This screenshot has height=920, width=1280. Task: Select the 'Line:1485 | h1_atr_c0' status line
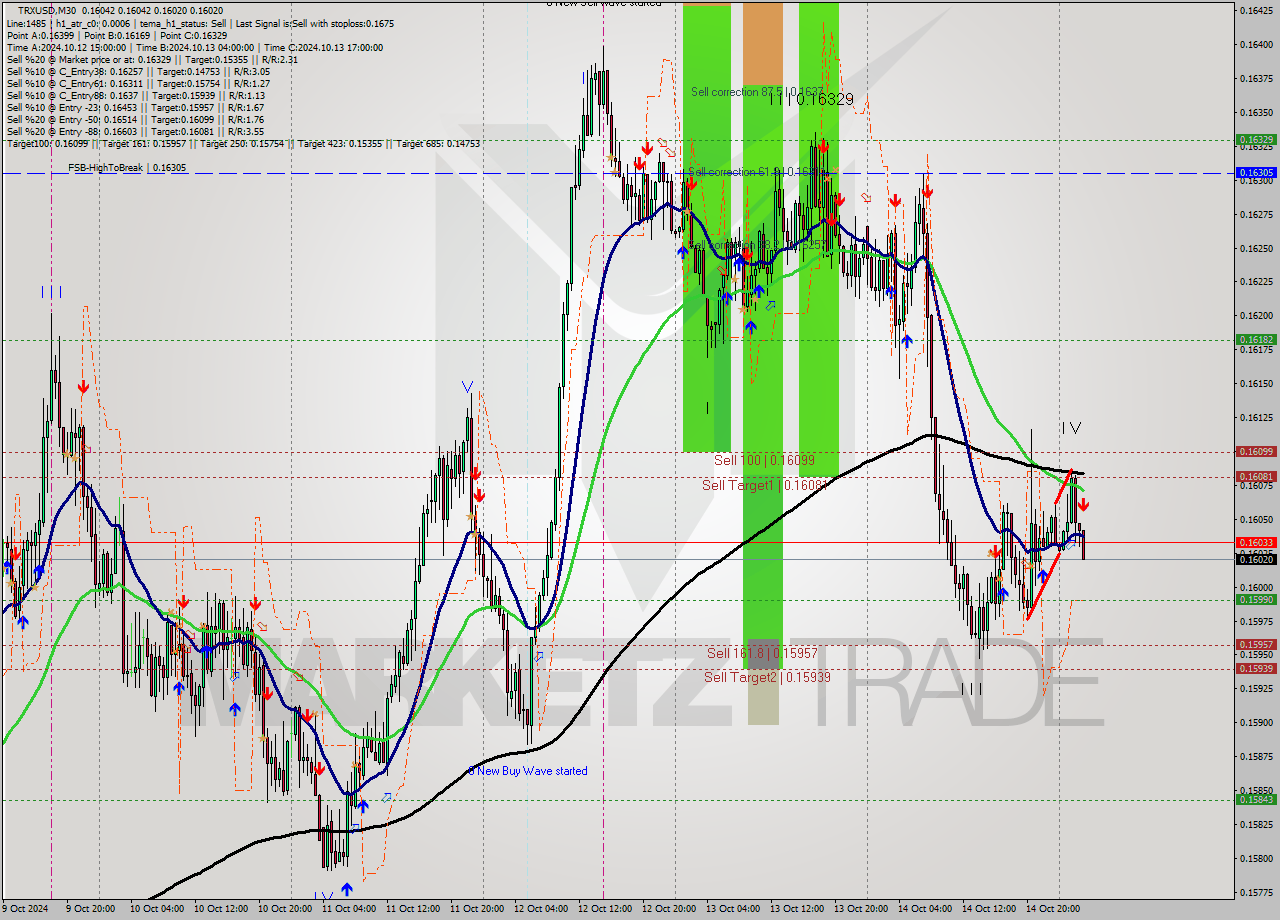[200, 23]
